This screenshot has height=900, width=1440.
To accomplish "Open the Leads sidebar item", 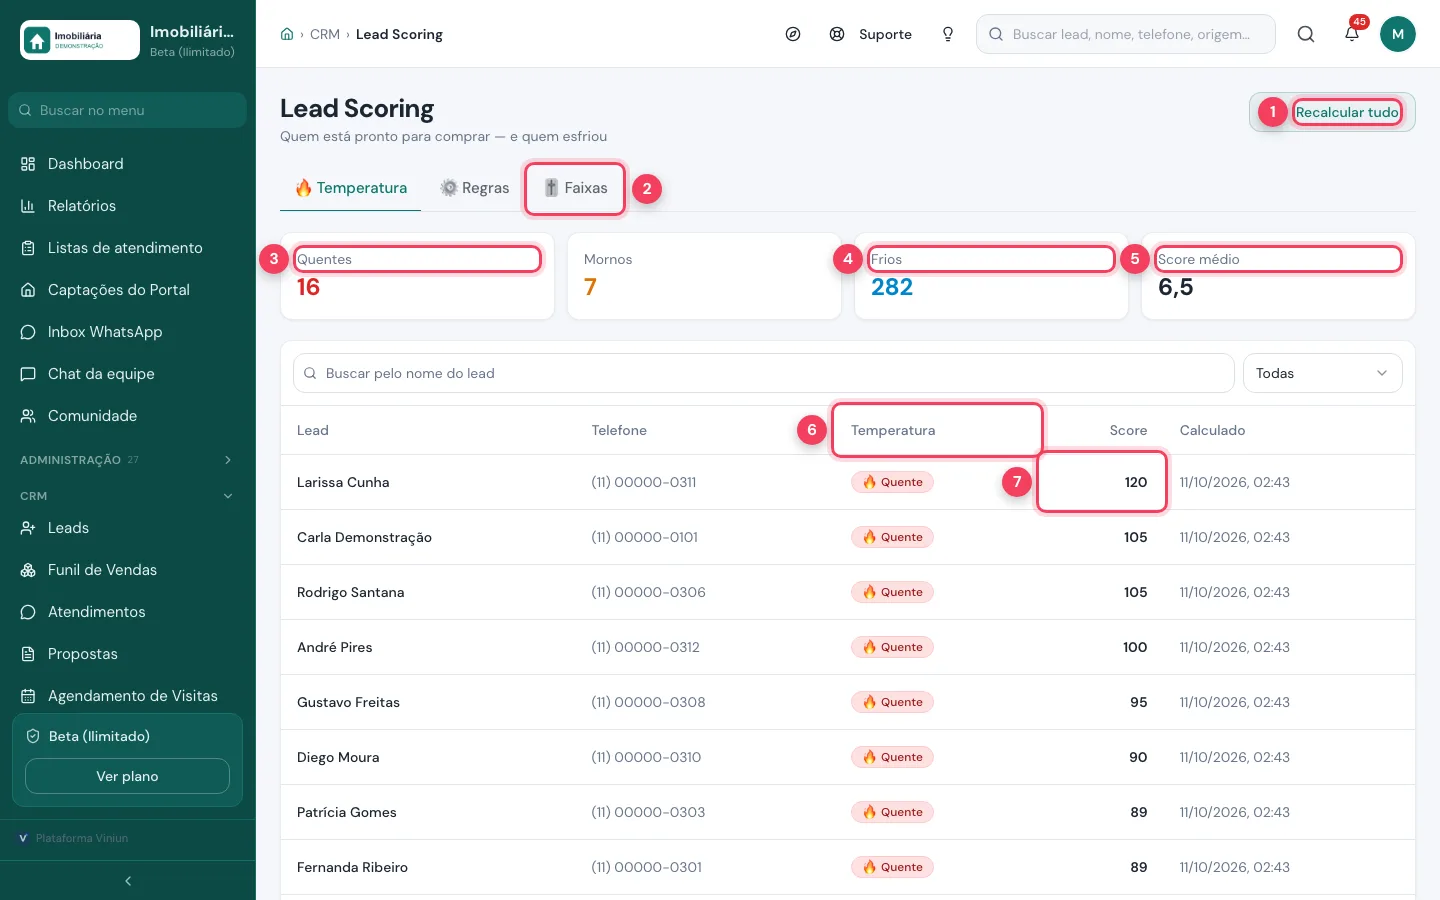I will tap(128, 528).
